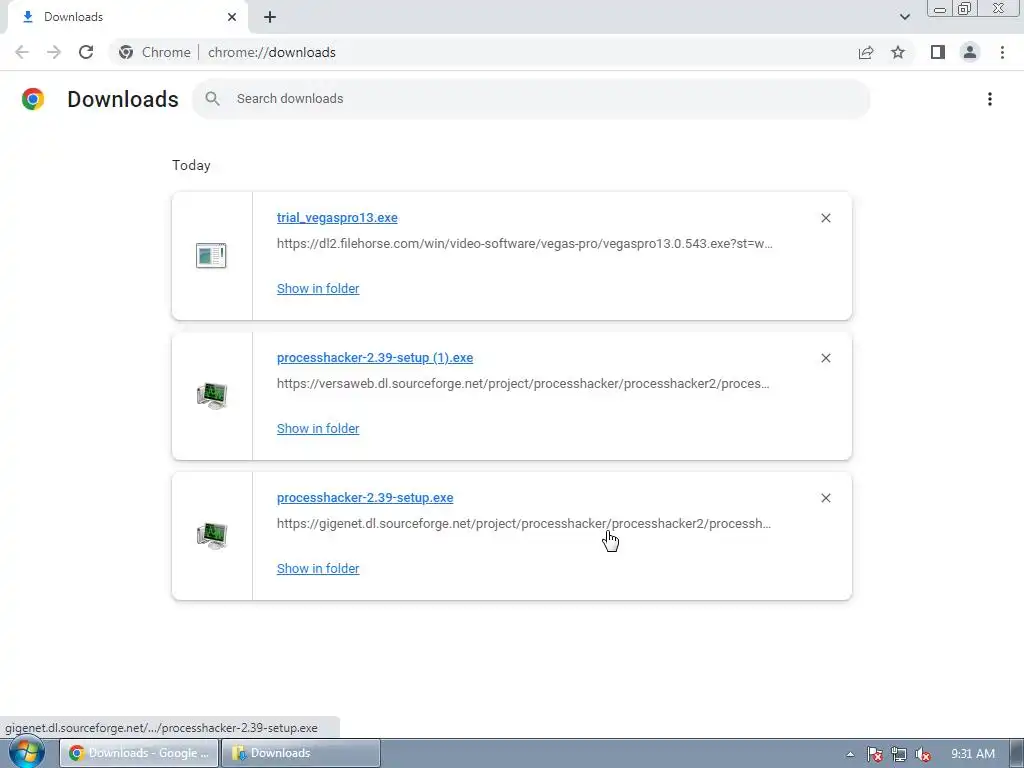1024x768 pixels.
Task: Open the side panel icon
Action: pyautogui.click(x=938, y=52)
